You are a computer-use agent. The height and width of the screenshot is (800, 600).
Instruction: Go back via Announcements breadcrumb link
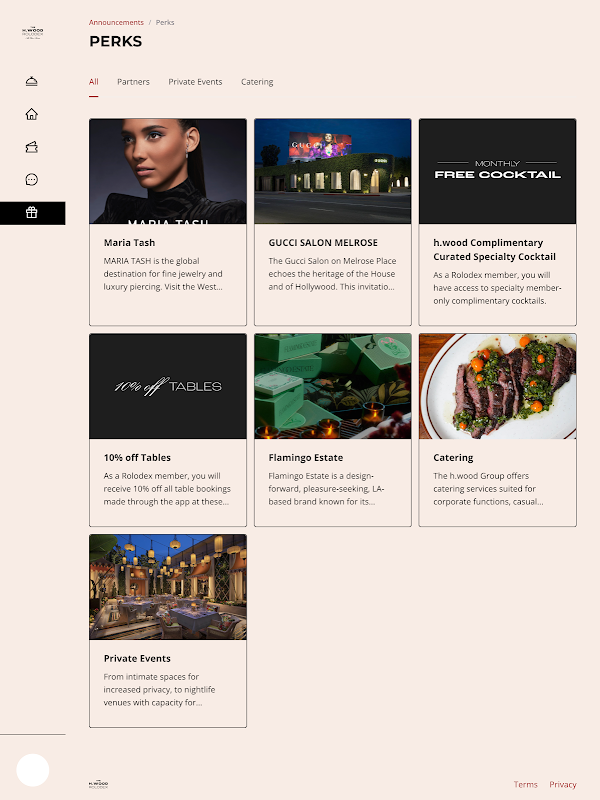point(116,22)
